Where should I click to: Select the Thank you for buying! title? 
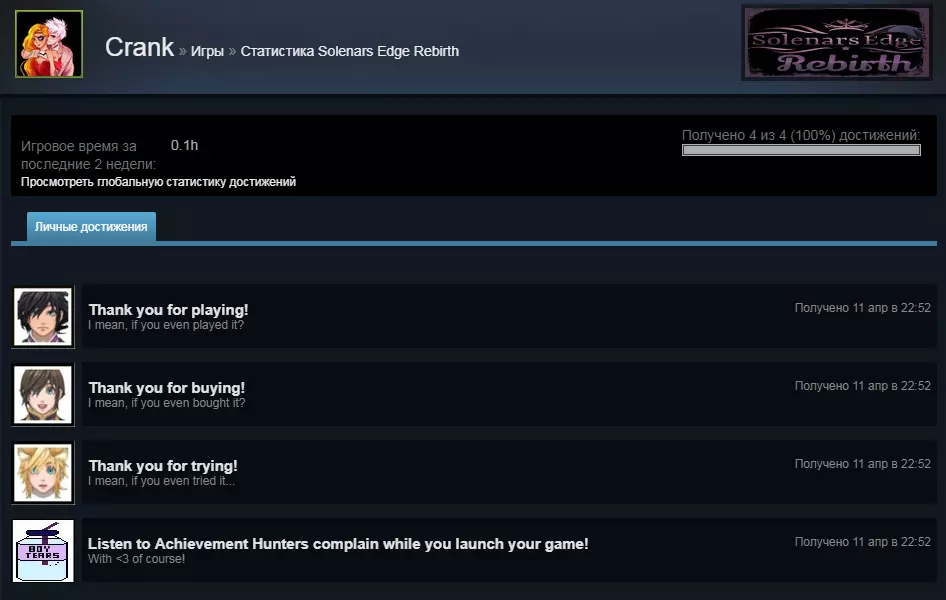[167, 388]
